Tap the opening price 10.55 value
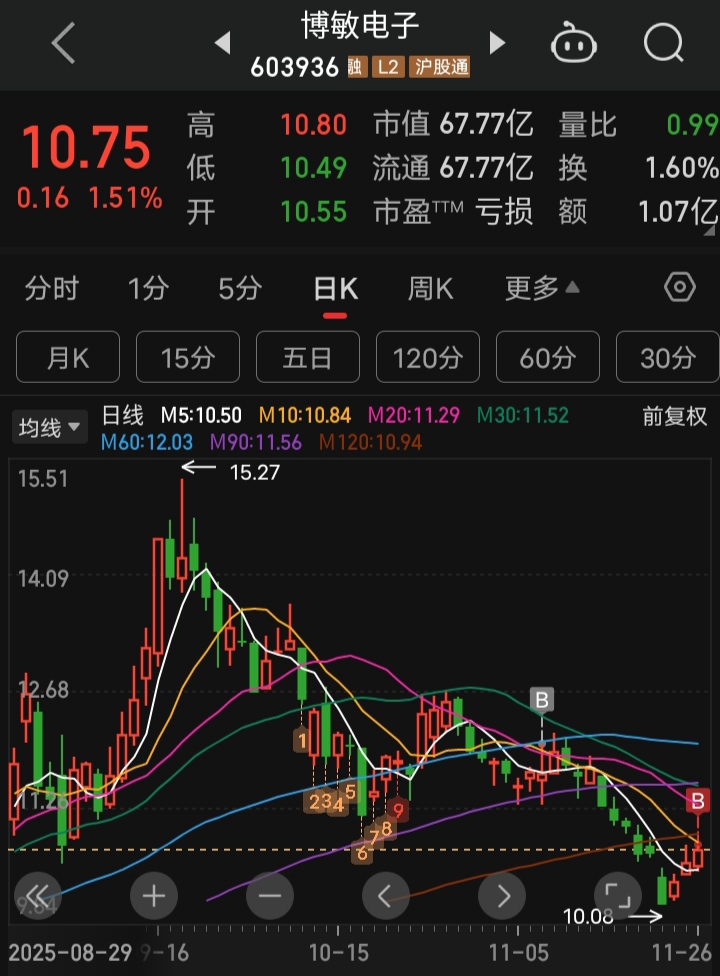720x976 pixels. [313, 212]
